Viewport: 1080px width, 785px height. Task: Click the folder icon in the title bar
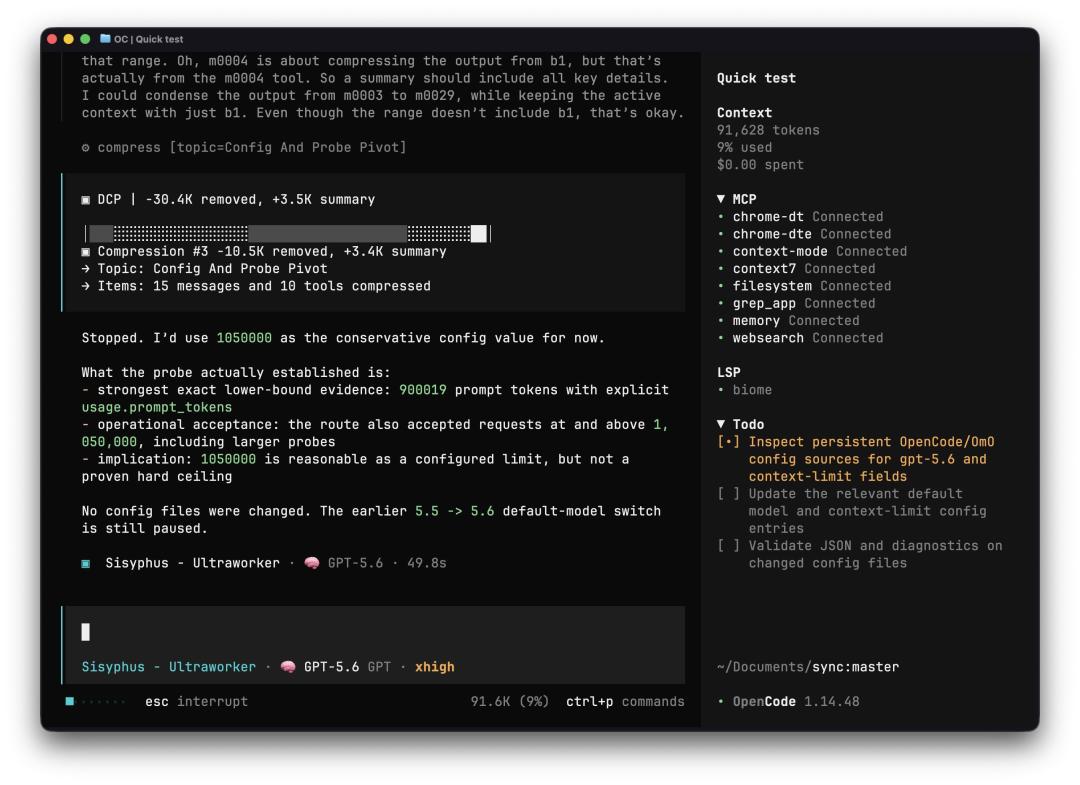tap(105, 39)
